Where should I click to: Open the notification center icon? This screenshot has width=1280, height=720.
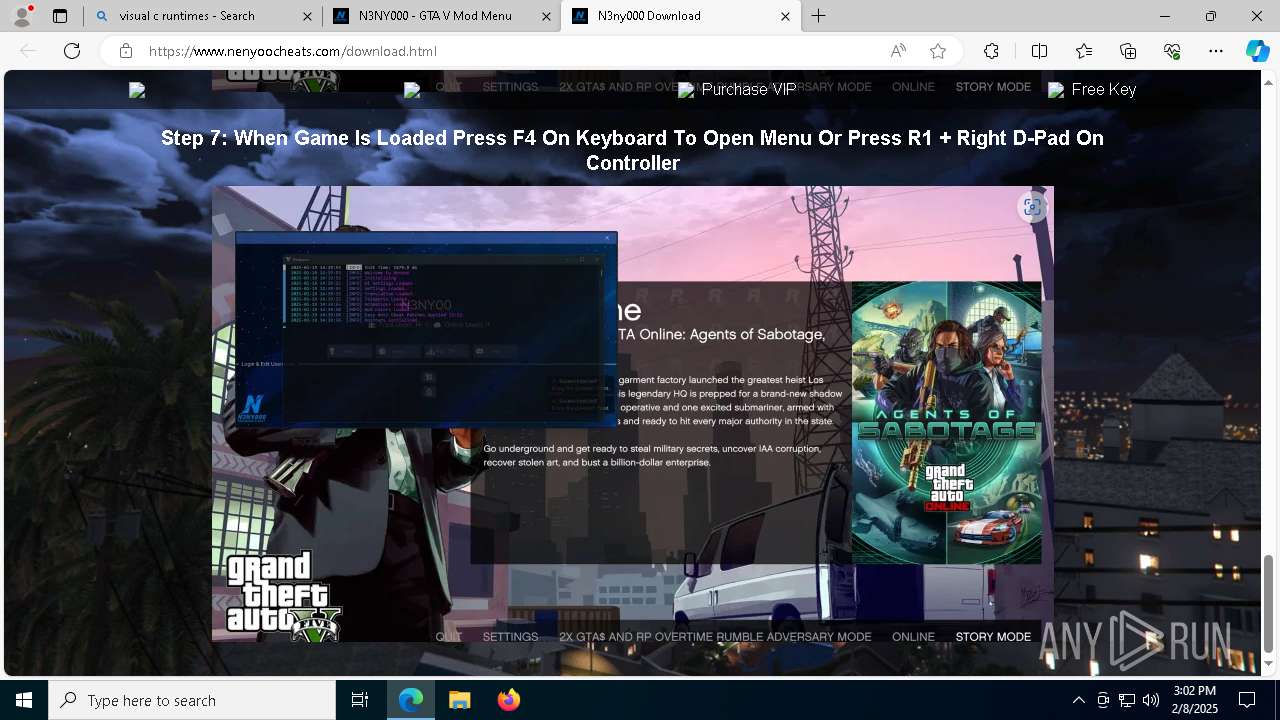tap(1247, 700)
